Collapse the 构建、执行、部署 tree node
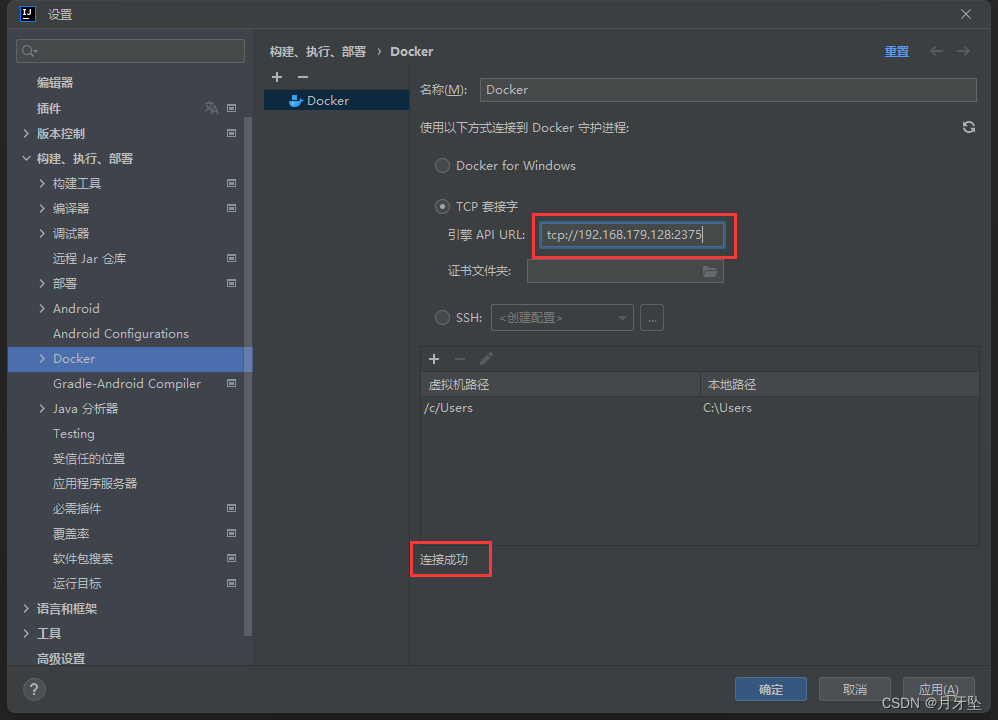Image resolution: width=998 pixels, height=720 pixels. [26, 158]
